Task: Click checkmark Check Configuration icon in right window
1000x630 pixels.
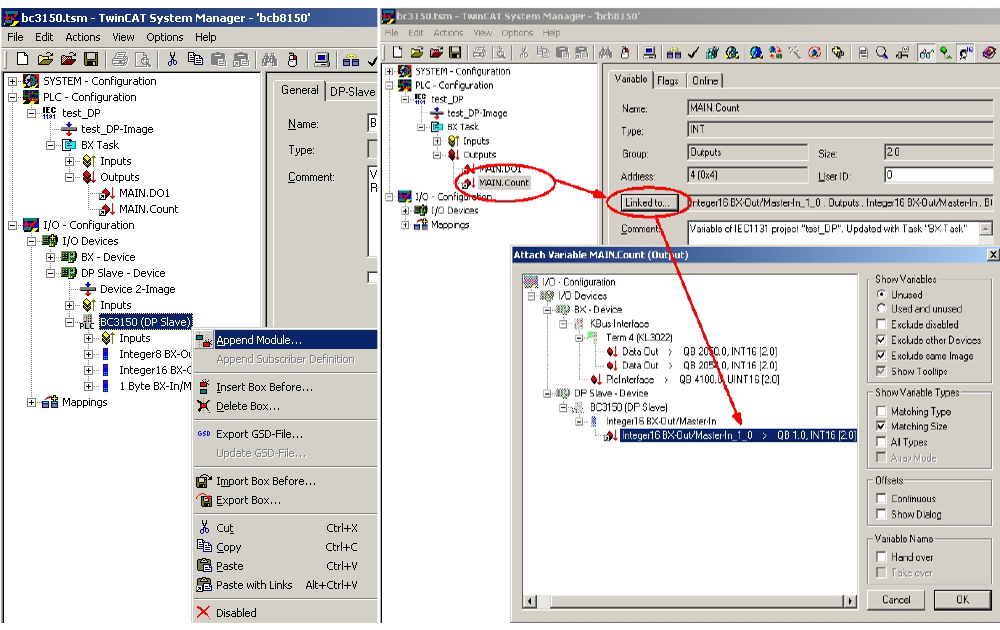Action: 693,52
